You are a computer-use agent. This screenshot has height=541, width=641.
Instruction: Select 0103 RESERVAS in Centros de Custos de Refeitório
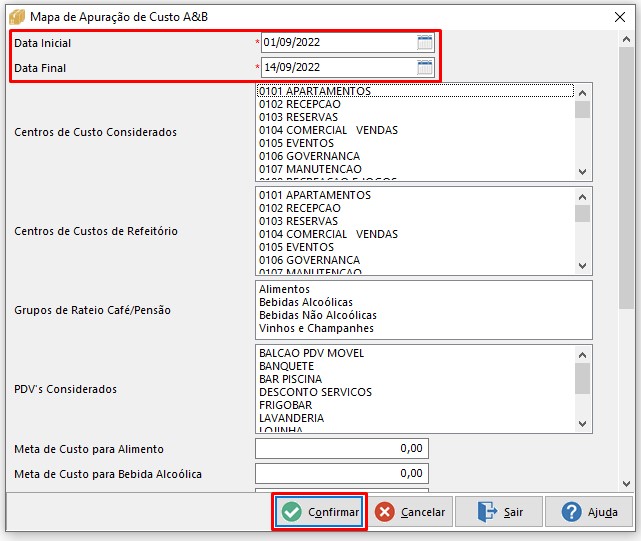(x=416, y=221)
